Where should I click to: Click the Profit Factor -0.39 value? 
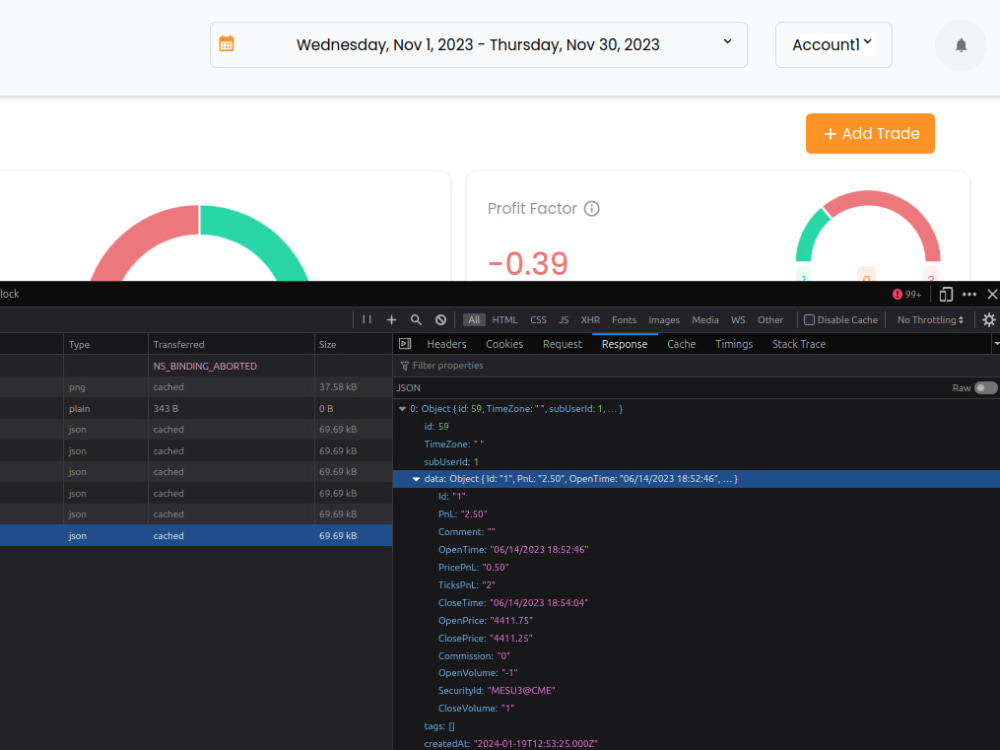point(528,263)
